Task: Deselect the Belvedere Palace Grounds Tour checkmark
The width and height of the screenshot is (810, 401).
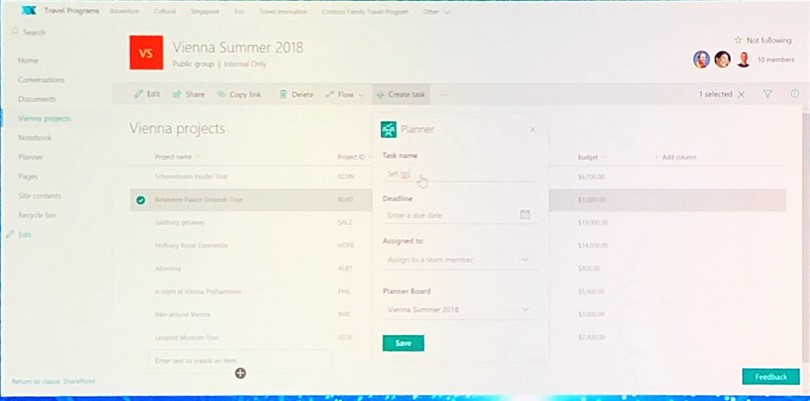Action: [x=141, y=200]
